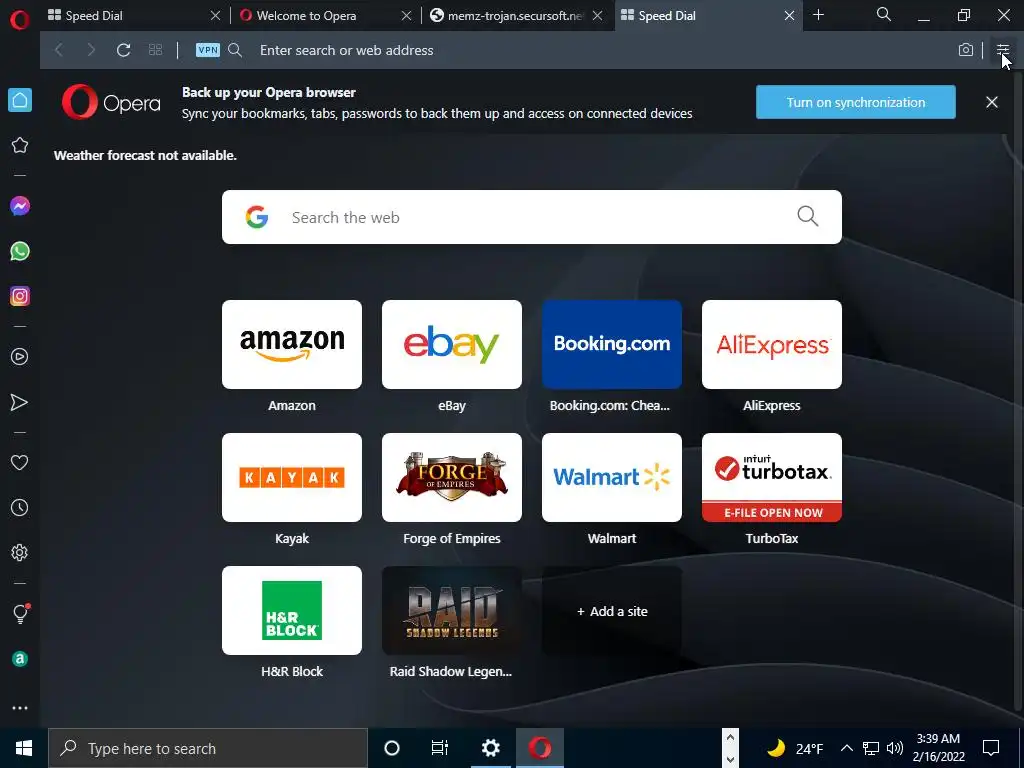Click Turn on synchronization button
This screenshot has height=768, width=1024.
[x=856, y=102]
